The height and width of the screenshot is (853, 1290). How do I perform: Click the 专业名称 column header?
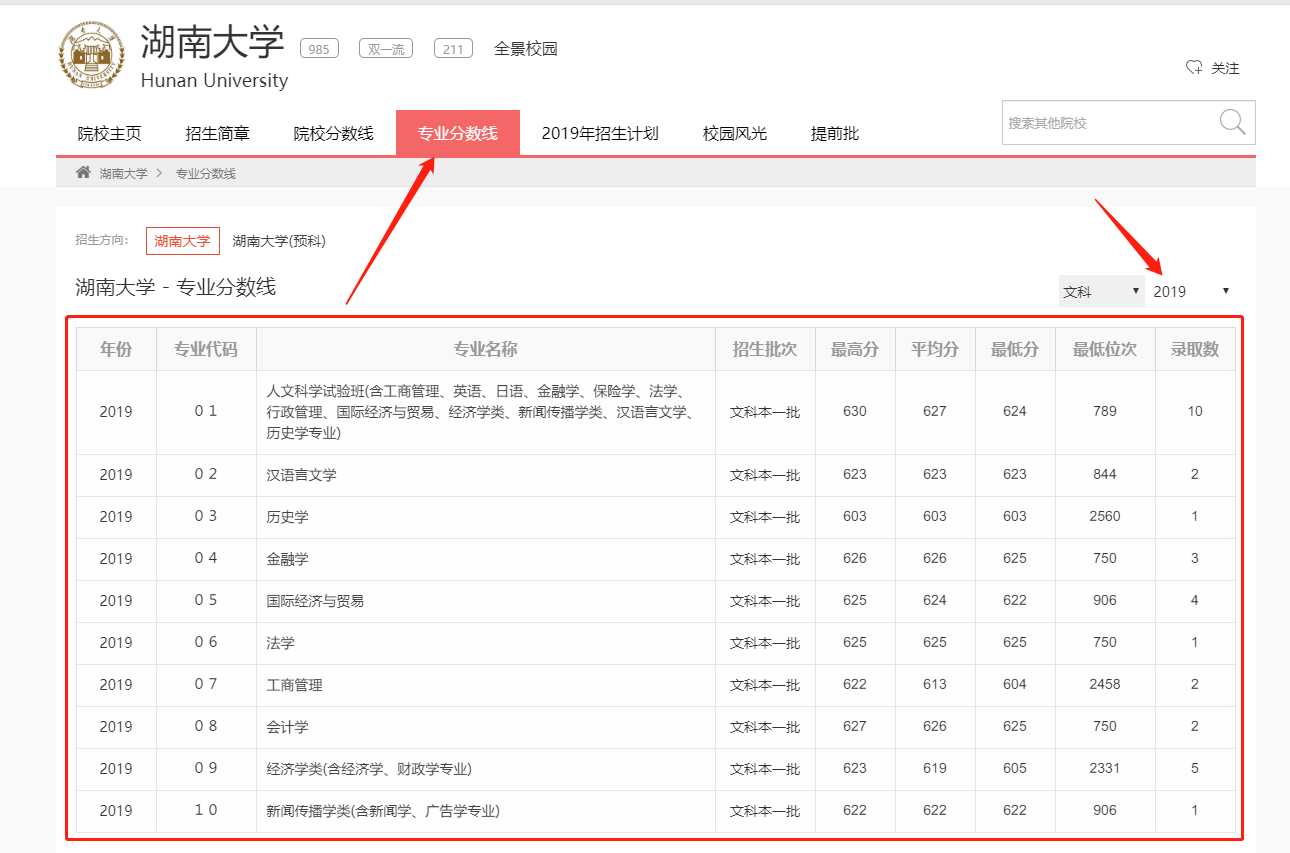[486, 349]
